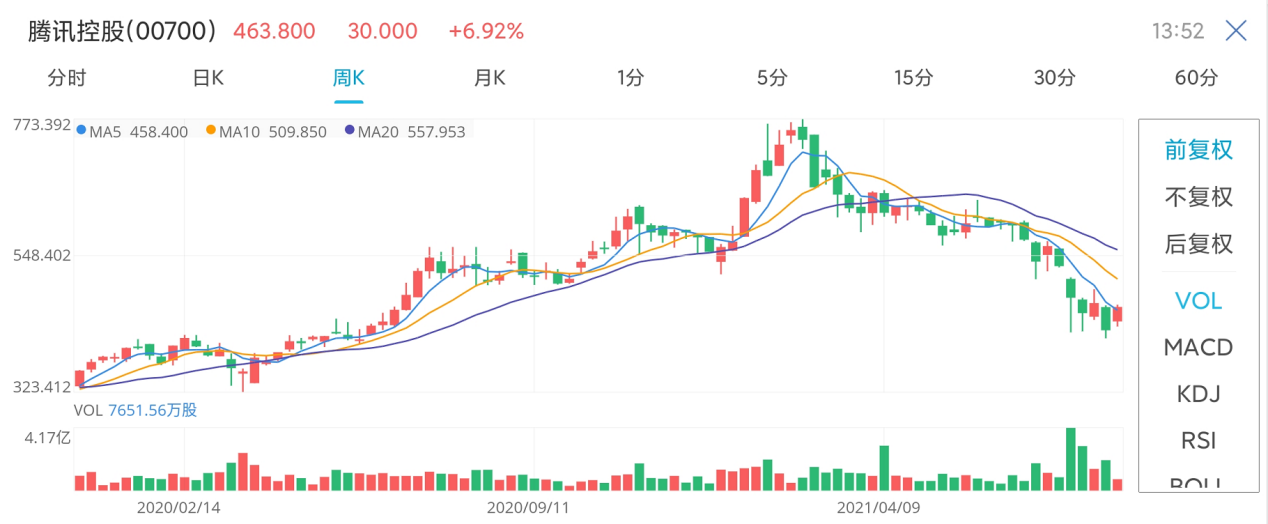Select 前复权 price adjustment option

[x=1198, y=150]
